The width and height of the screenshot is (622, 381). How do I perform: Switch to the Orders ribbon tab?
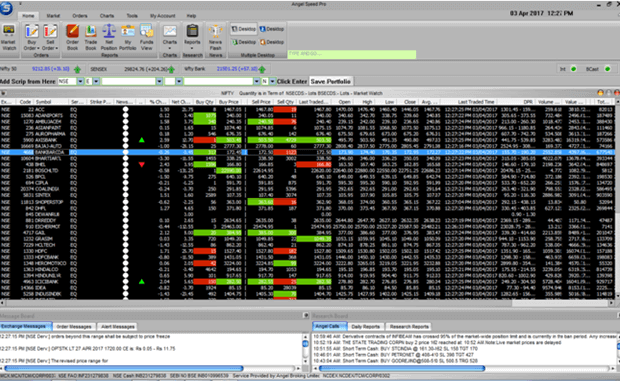tap(80, 16)
